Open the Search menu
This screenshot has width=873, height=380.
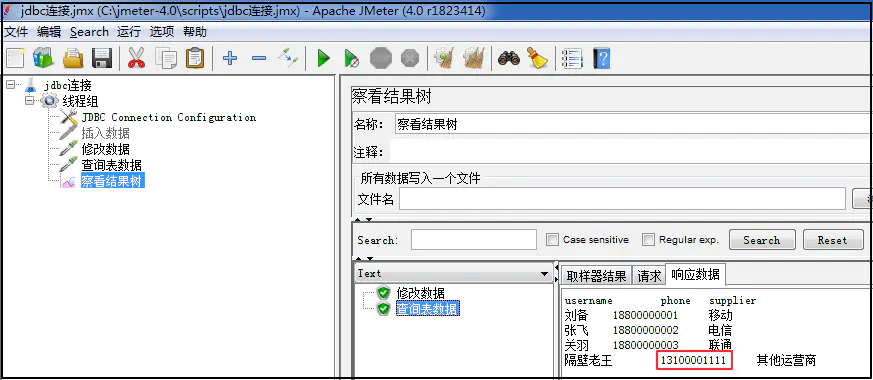[89, 32]
